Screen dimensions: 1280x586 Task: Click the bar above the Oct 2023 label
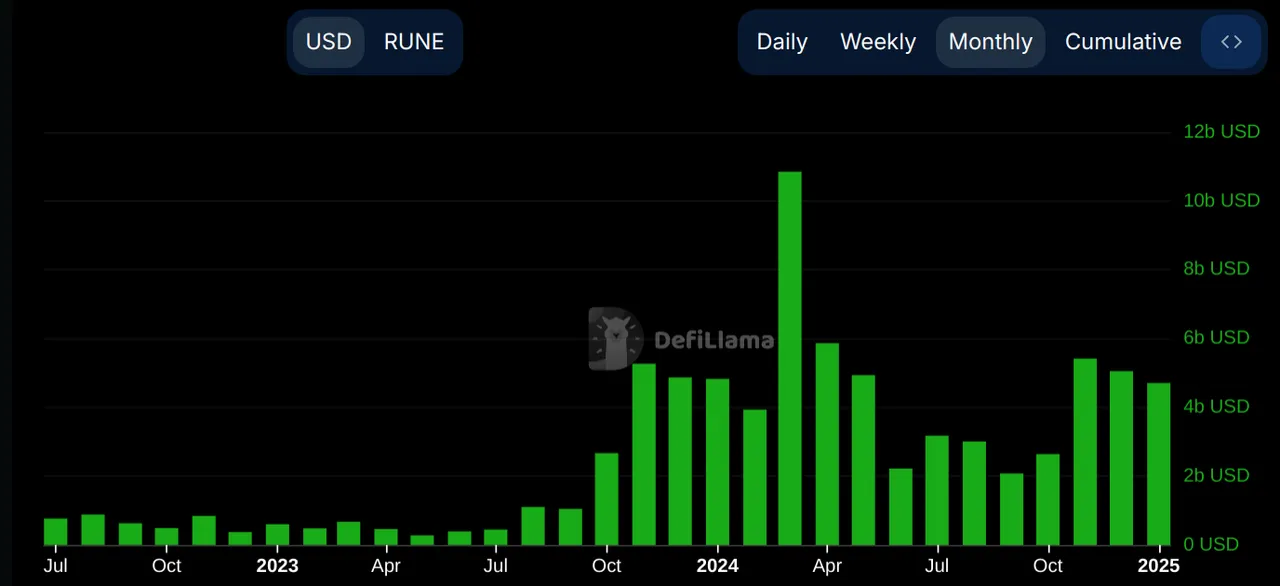pyautogui.click(x=606, y=499)
